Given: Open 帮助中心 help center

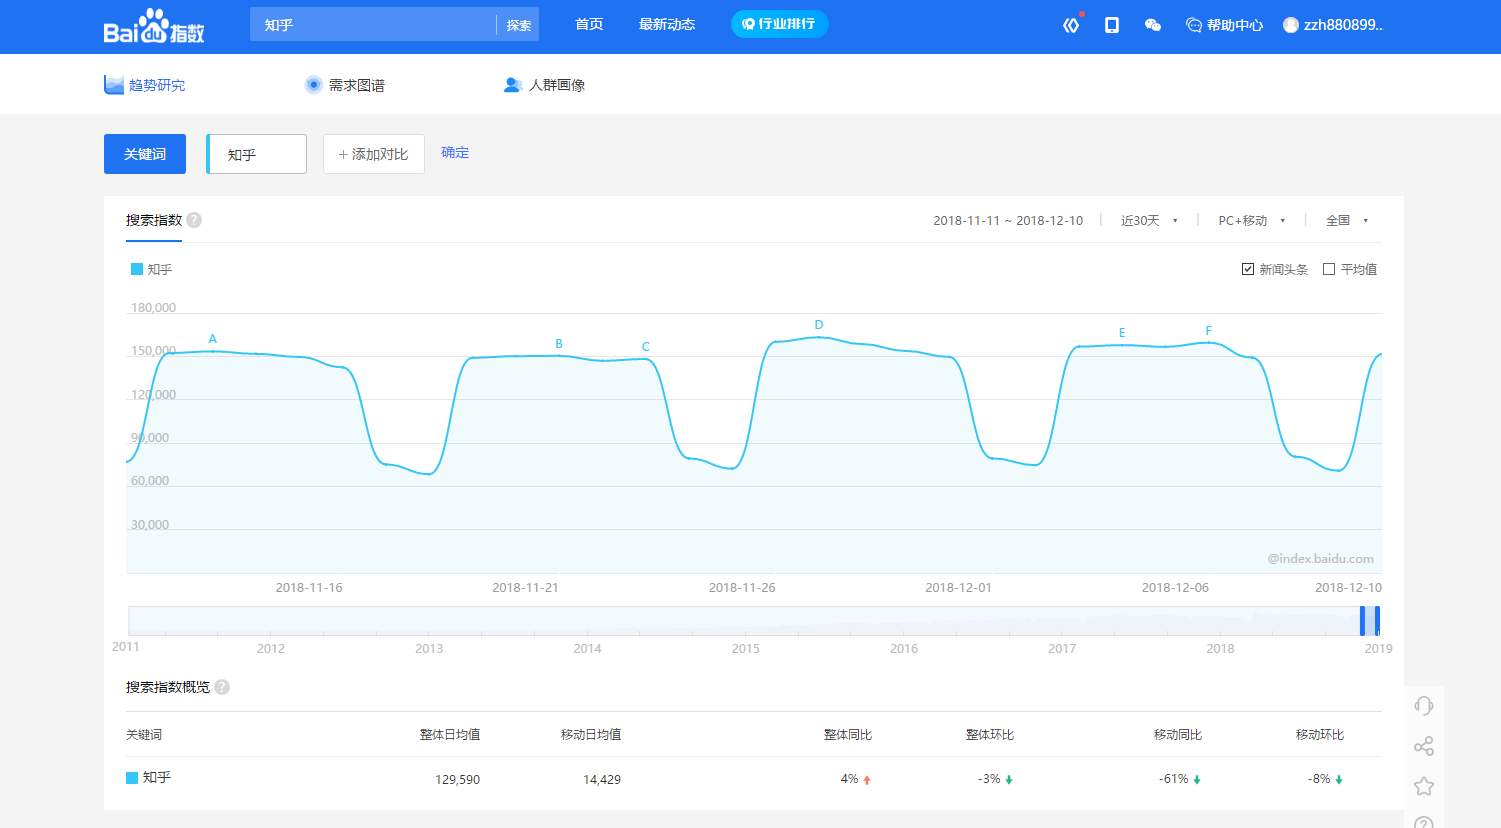Looking at the screenshot, I should pos(1224,25).
